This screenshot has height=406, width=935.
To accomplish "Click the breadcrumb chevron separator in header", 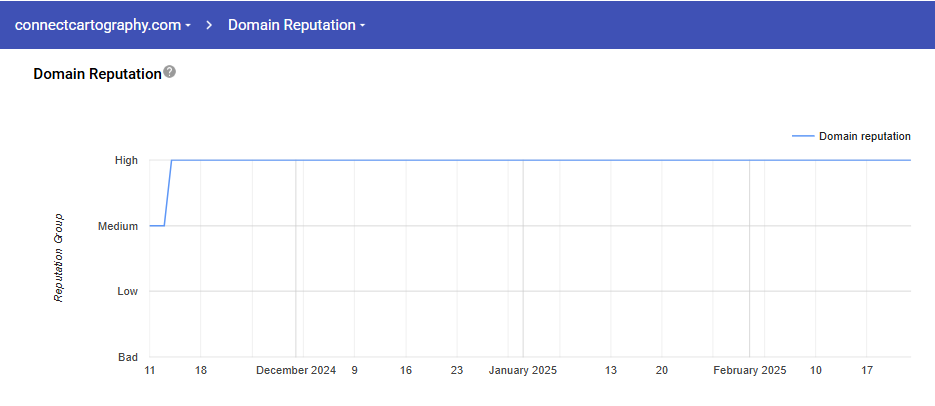I will point(210,25).
